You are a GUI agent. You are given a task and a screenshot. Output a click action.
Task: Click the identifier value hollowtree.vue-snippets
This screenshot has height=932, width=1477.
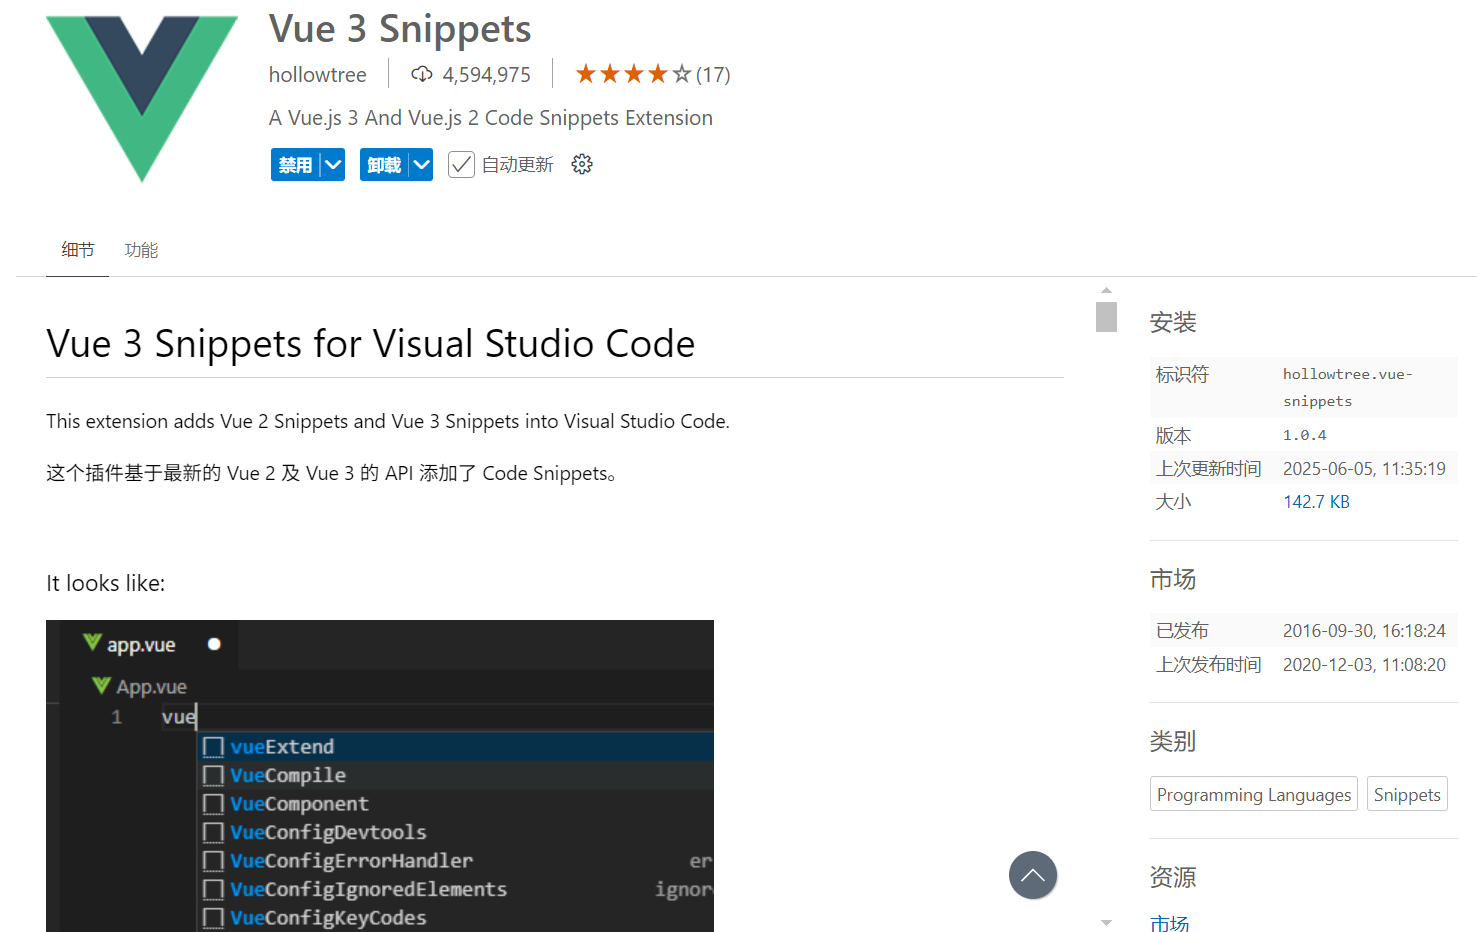click(1348, 387)
